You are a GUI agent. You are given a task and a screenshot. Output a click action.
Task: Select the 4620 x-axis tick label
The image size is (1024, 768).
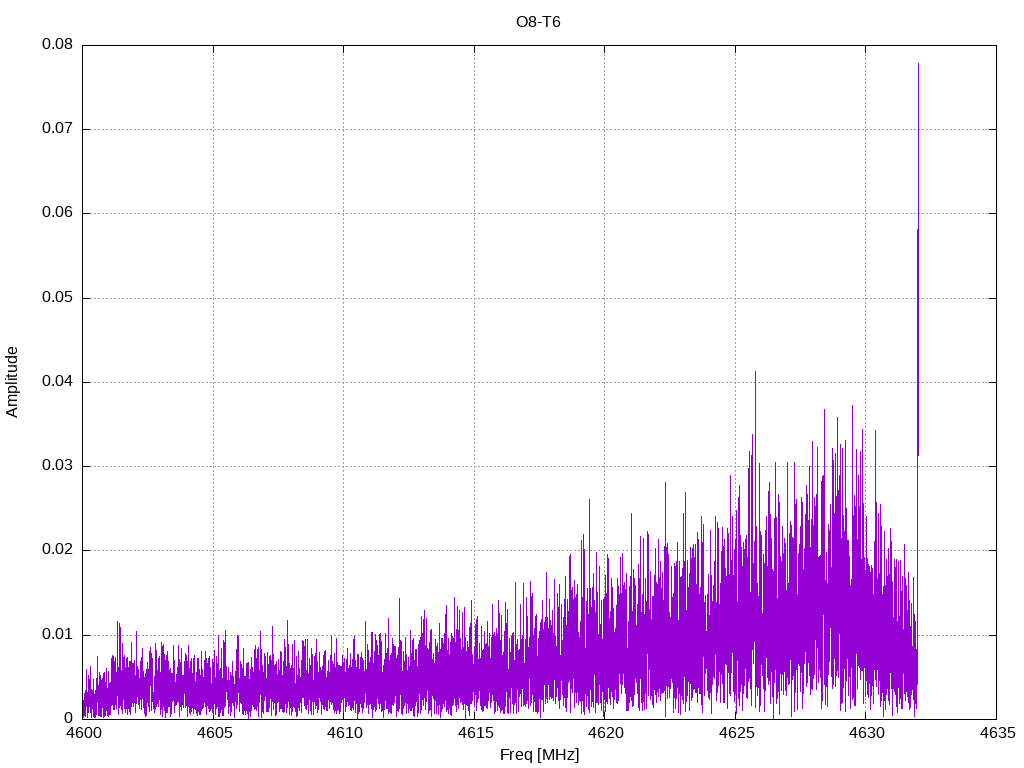point(604,735)
